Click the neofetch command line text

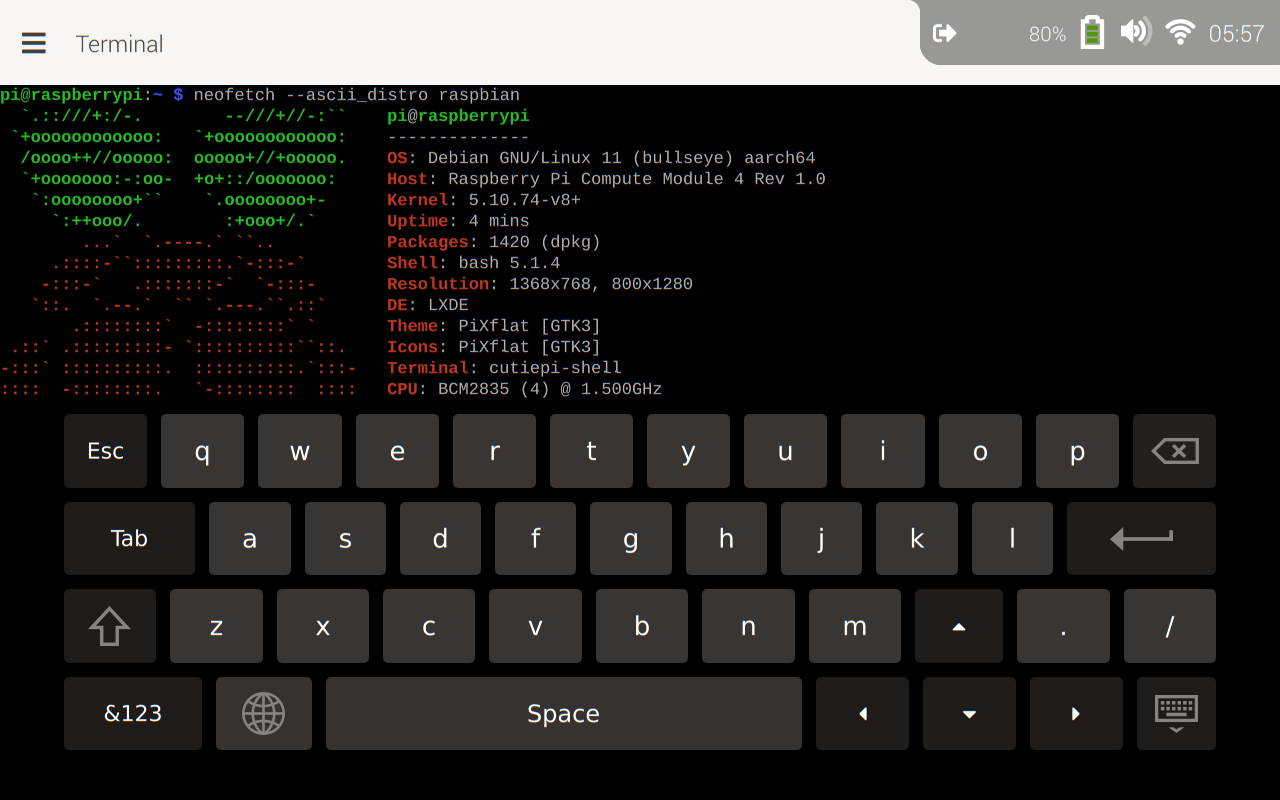(357, 95)
